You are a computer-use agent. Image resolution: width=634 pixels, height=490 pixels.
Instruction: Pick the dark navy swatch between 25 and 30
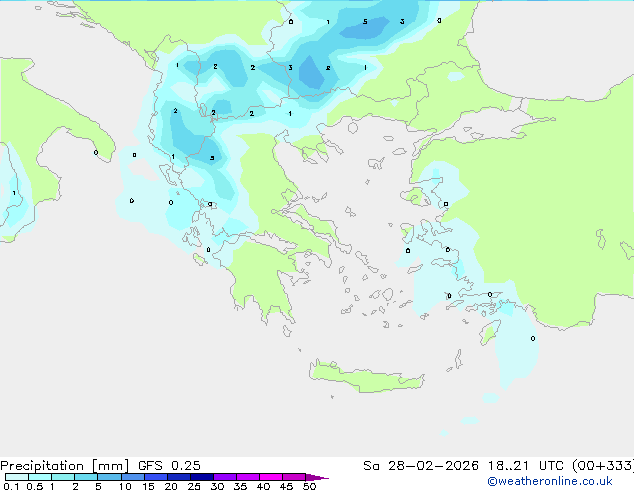[x=201, y=477]
